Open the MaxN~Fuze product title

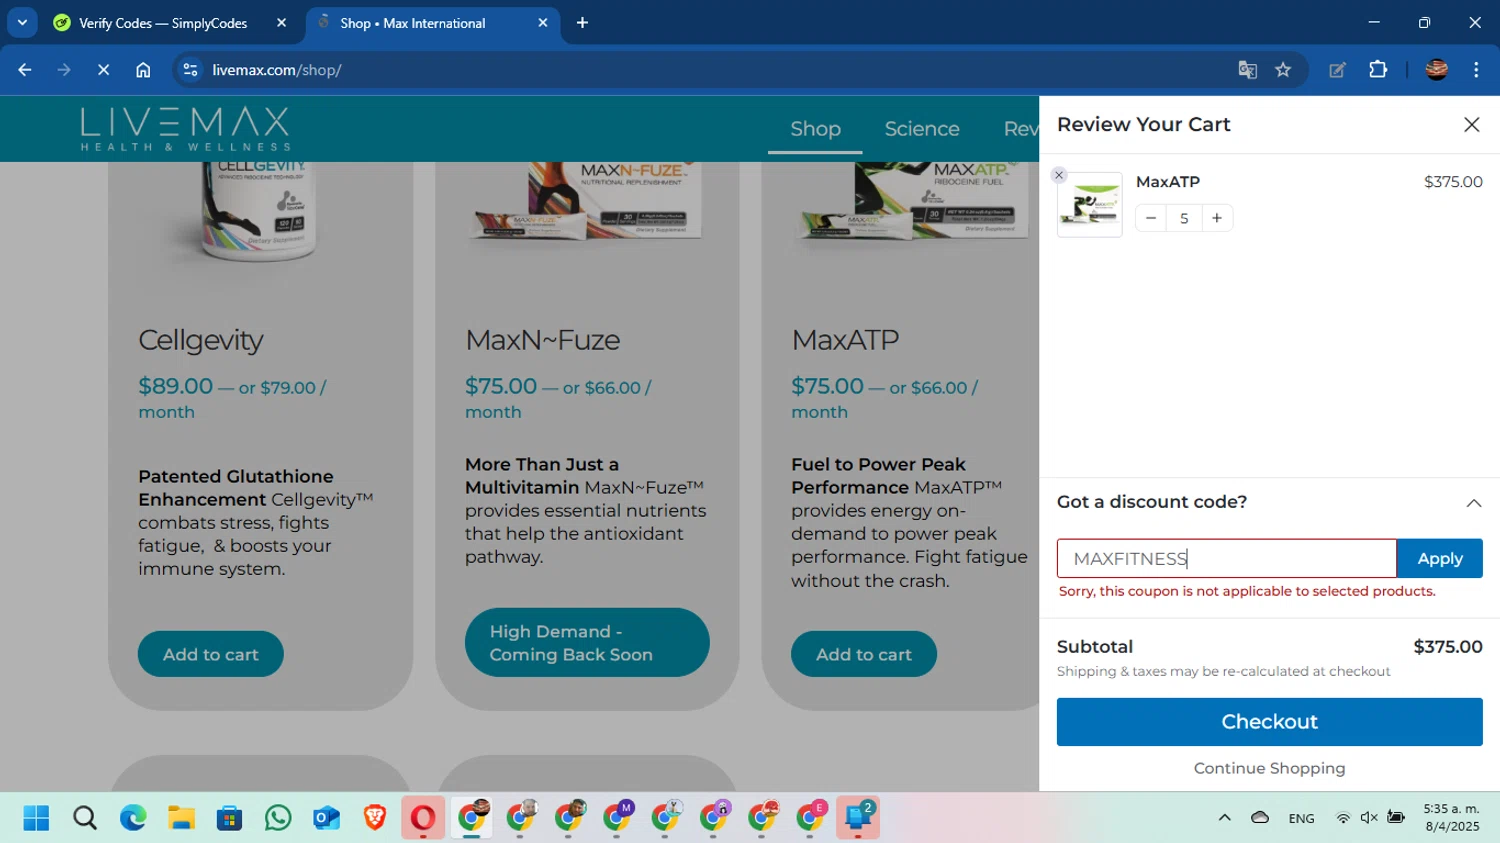[x=542, y=340]
